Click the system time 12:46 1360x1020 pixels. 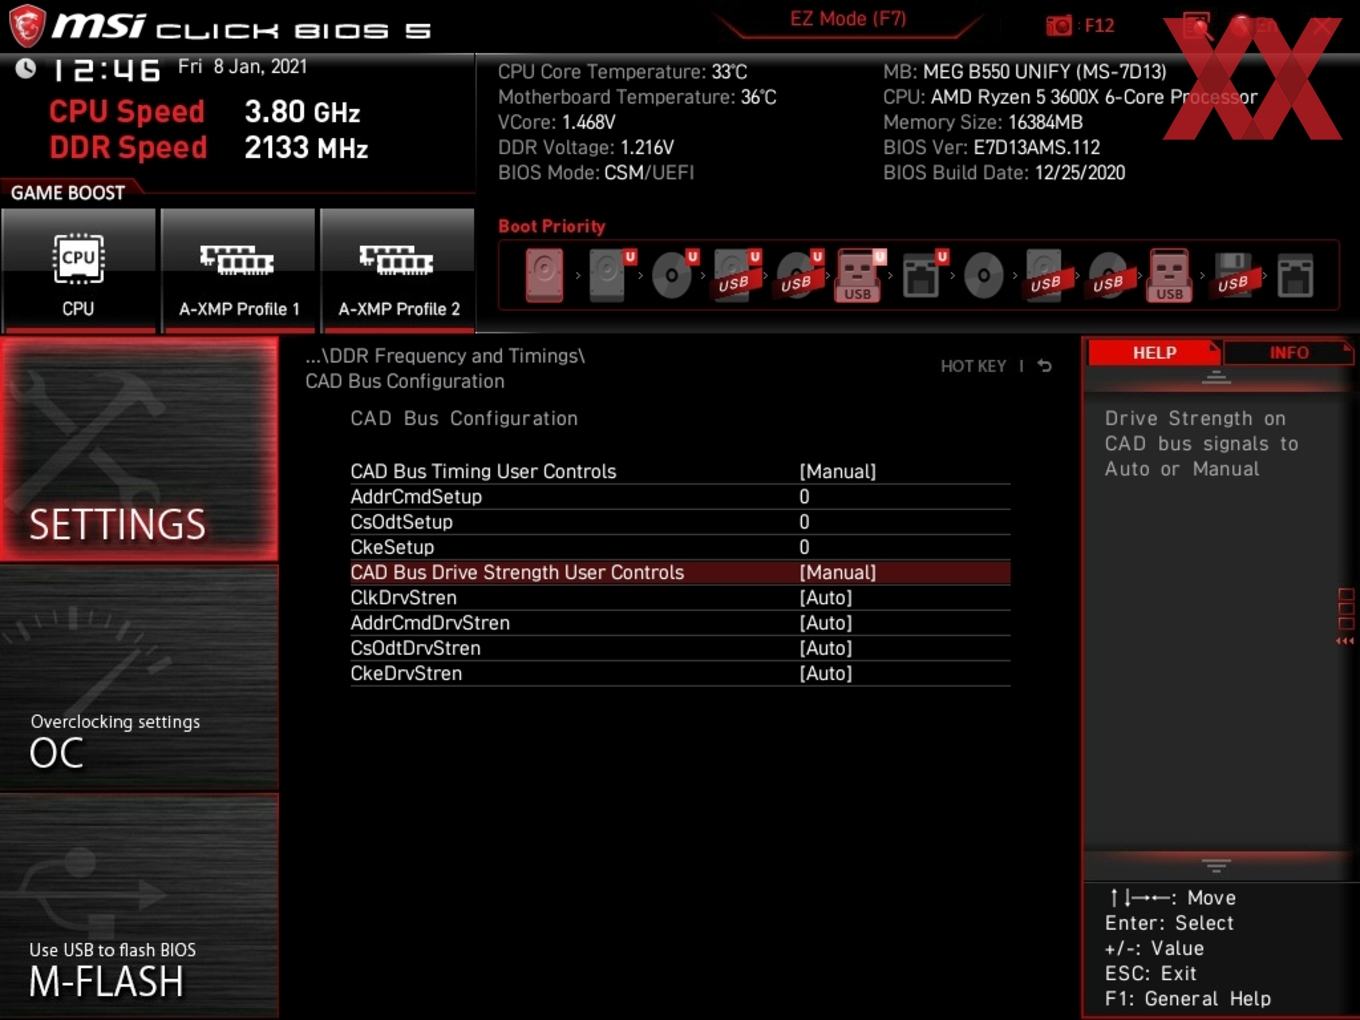tap(106, 70)
